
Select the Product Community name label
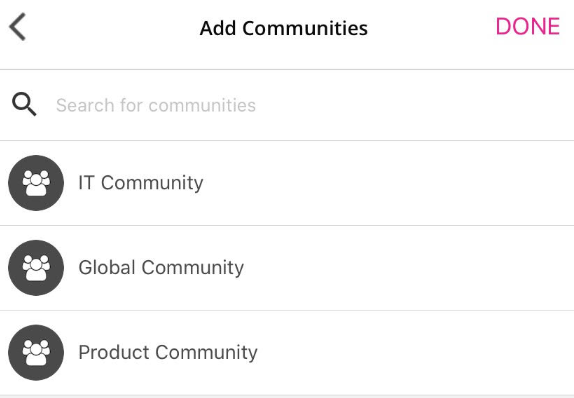click(168, 353)
